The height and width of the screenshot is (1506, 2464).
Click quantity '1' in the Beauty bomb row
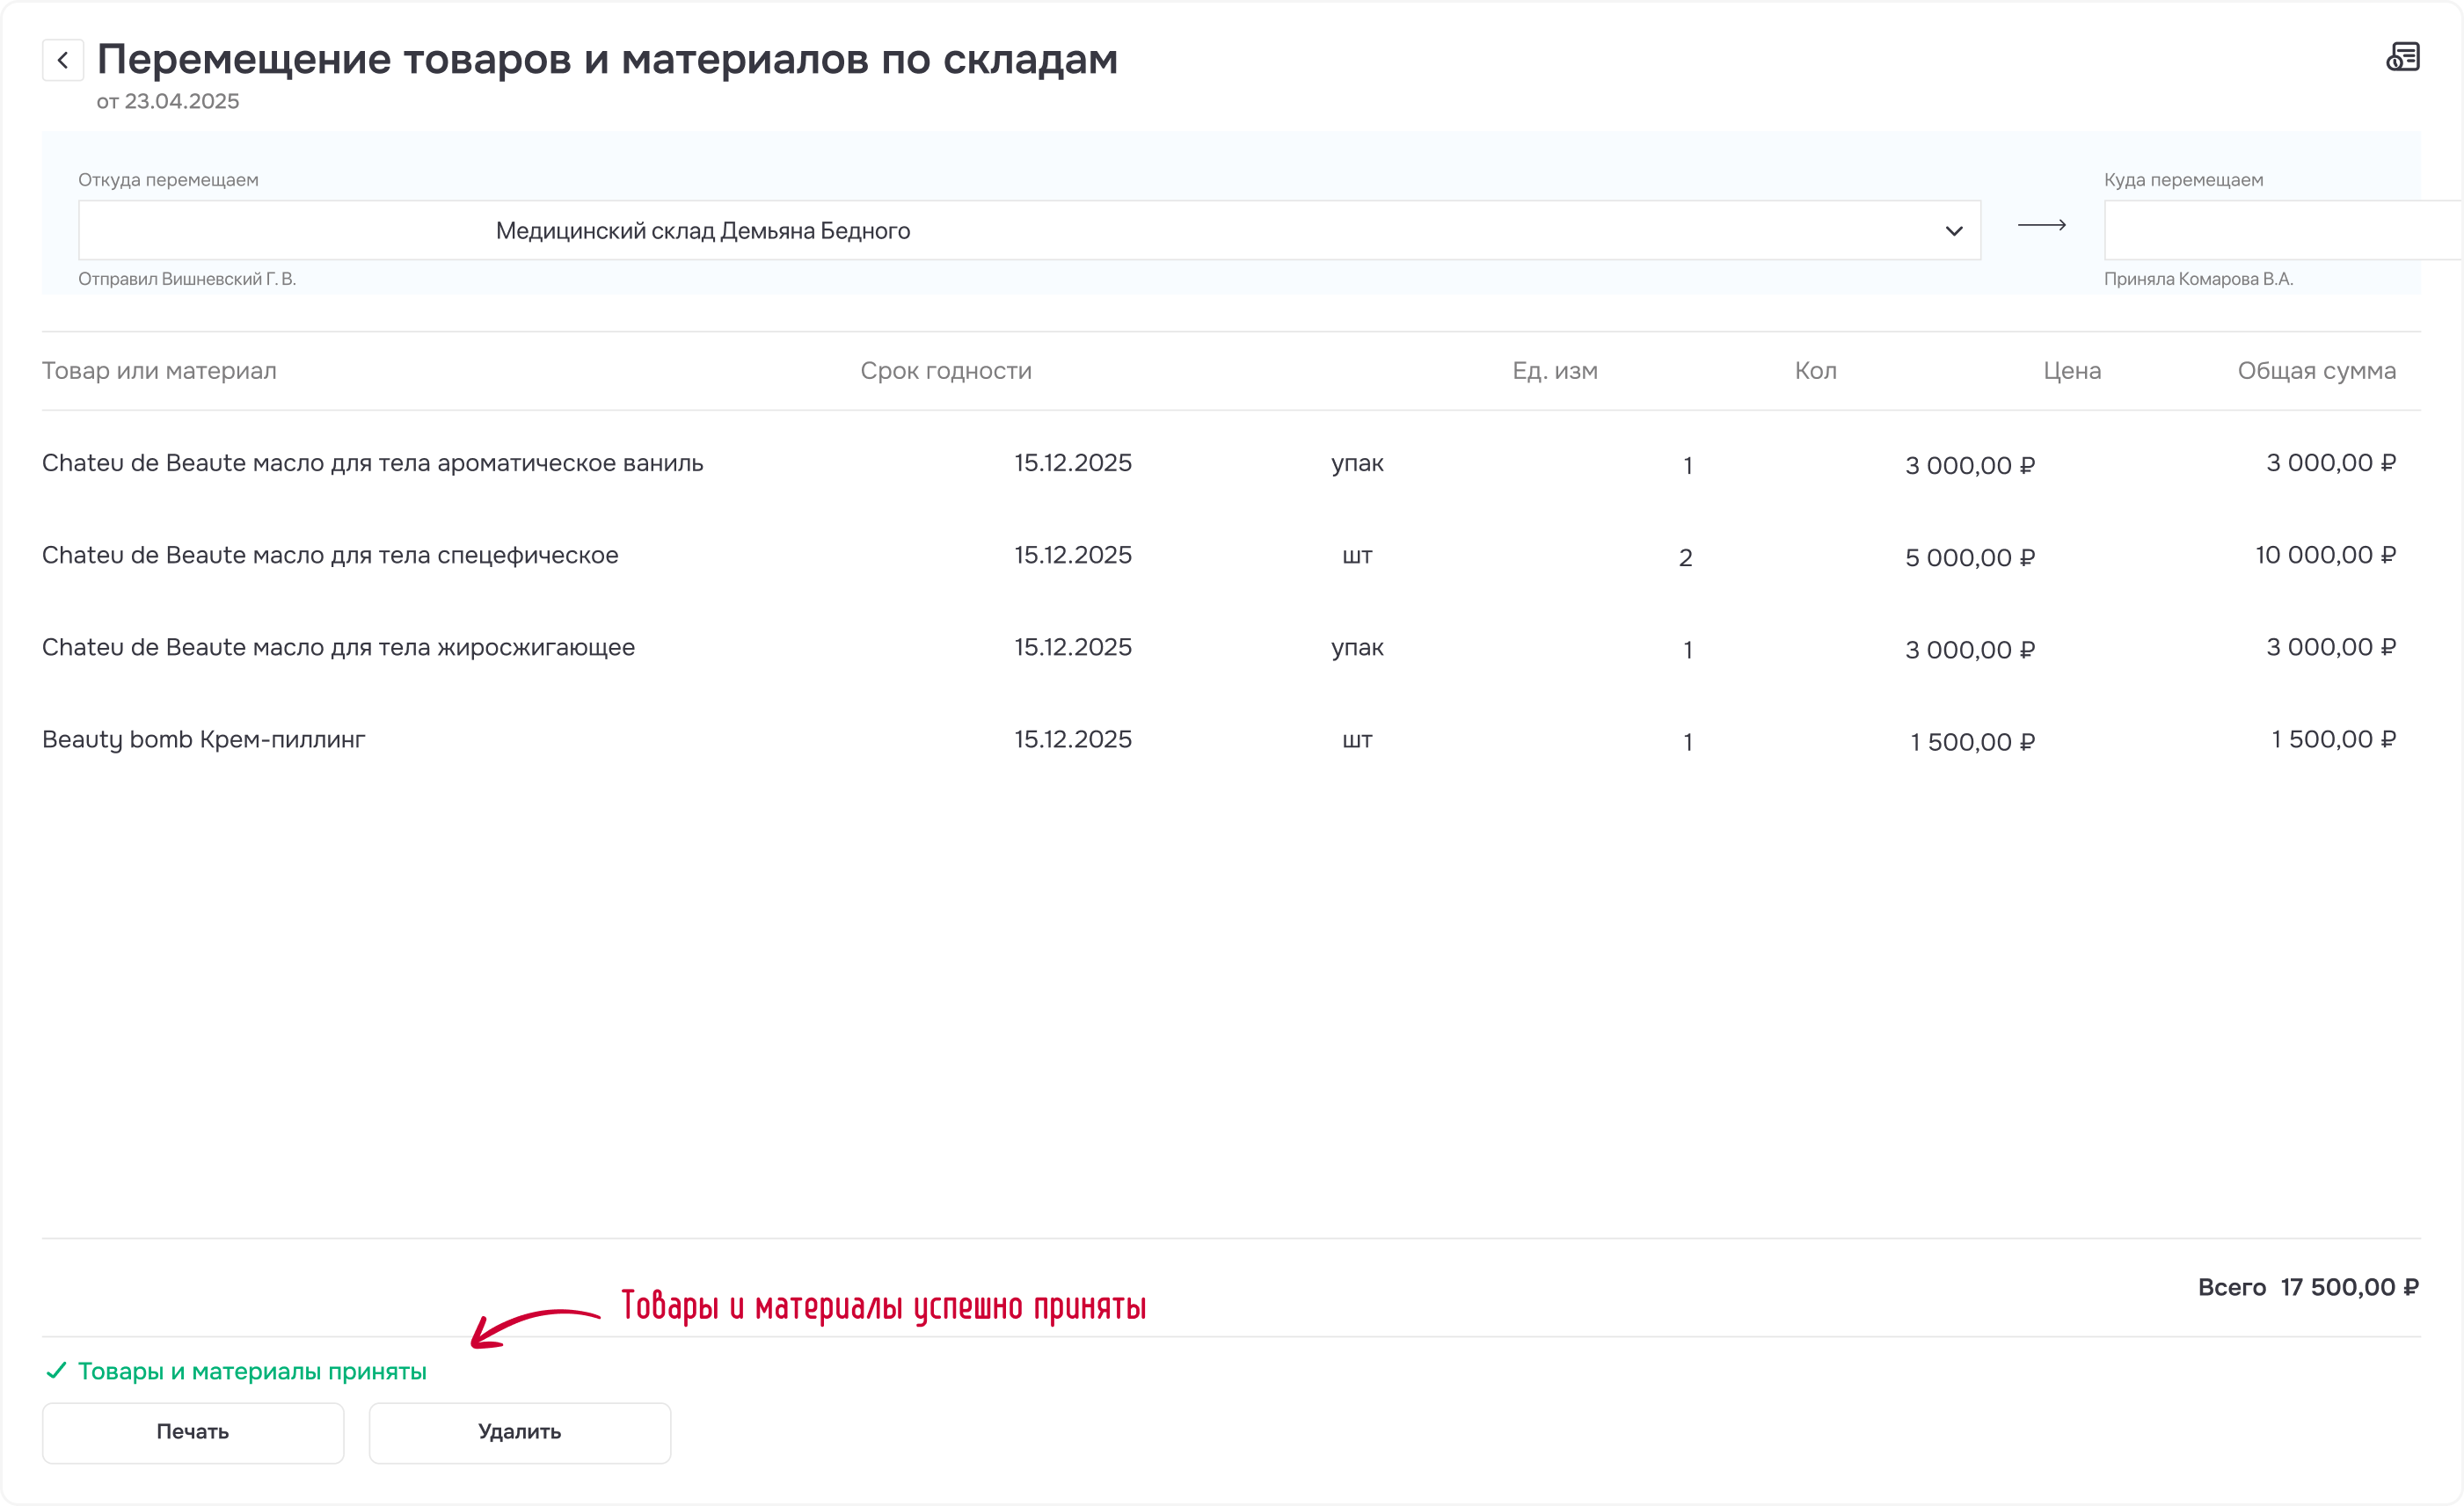click(1688, 742)
